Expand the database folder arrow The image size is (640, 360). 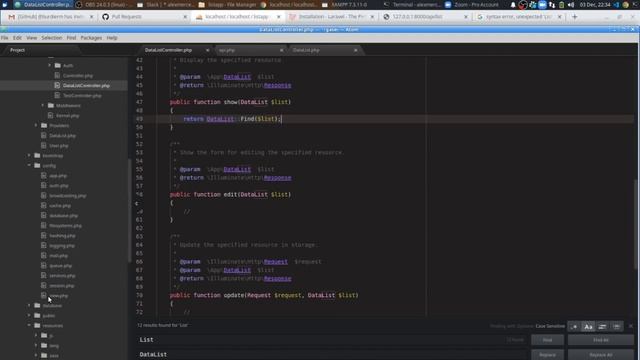click(29, 305)
